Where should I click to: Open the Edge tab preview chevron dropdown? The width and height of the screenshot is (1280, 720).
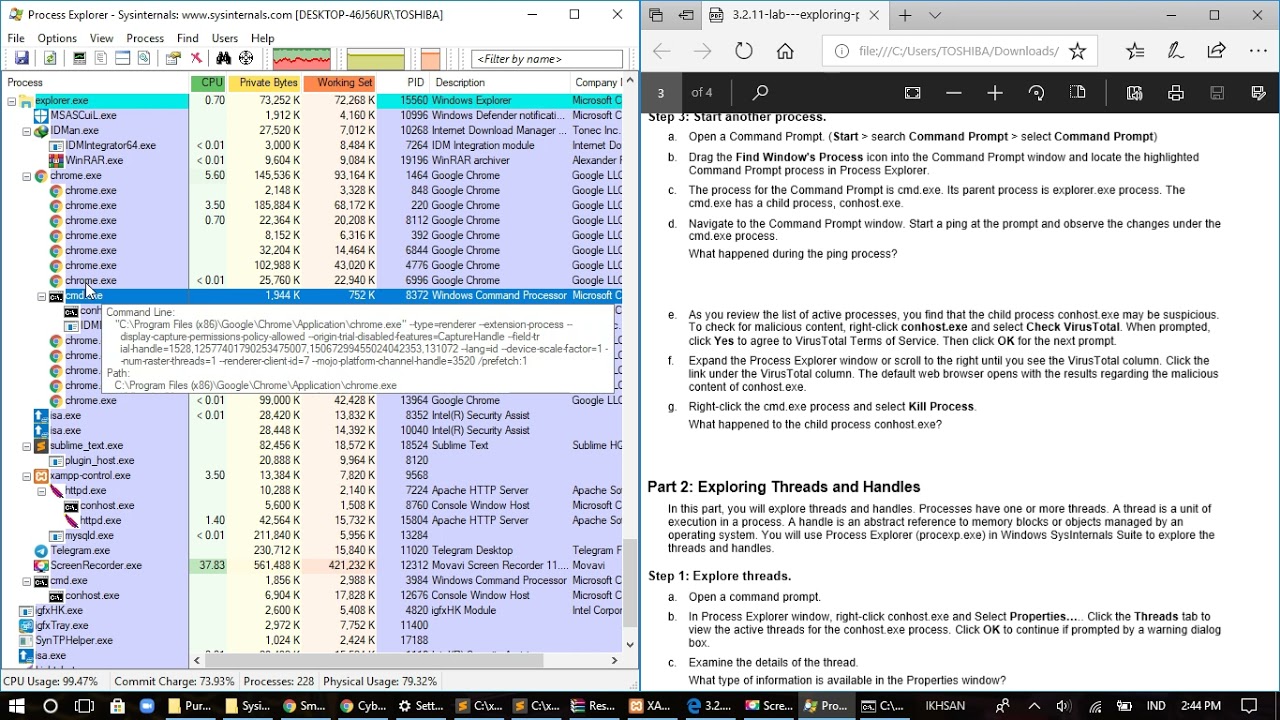(935, 15)
